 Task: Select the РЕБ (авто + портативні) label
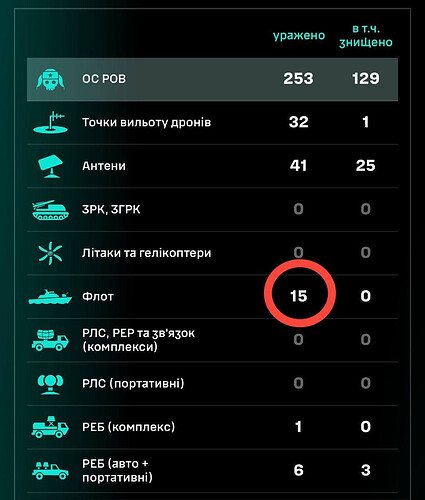[x=117, y=470]
